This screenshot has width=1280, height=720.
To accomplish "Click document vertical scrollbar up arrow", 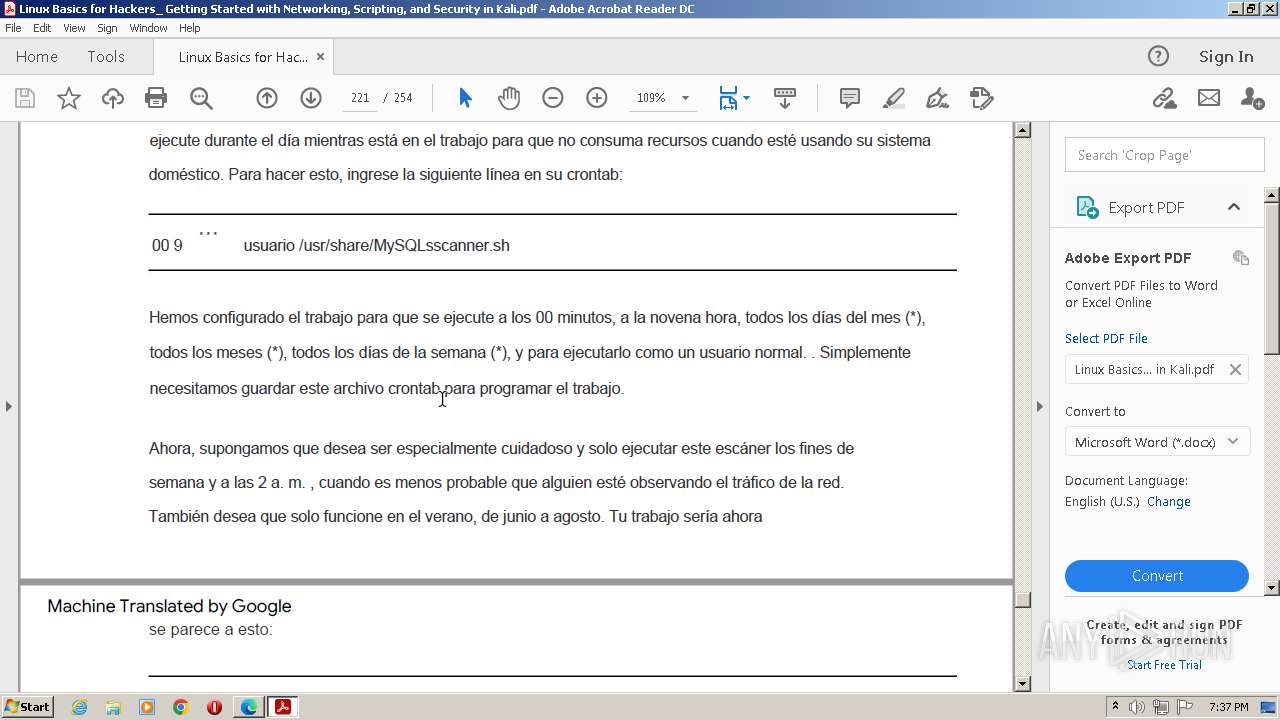I will coord(1022,130).
